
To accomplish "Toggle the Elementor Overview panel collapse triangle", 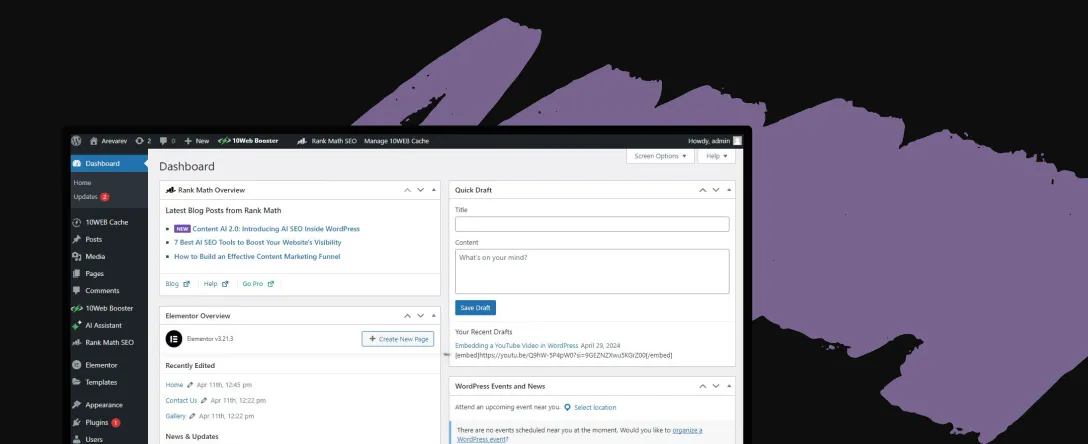I will (433, 316).
